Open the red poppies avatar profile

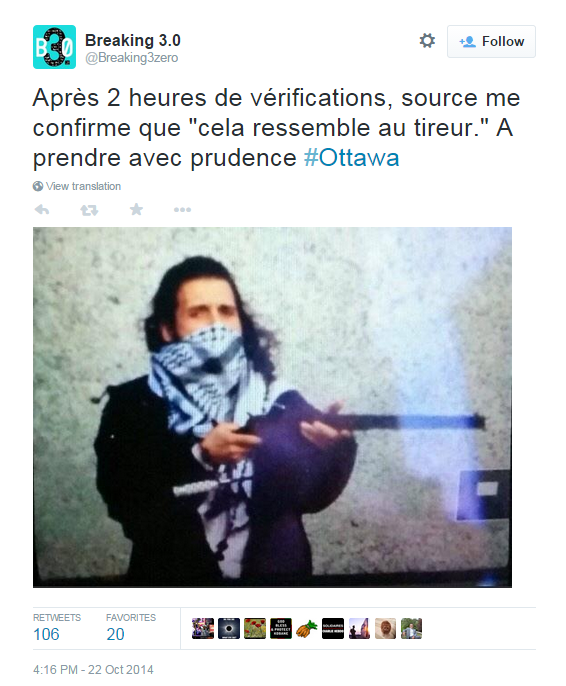255,629
